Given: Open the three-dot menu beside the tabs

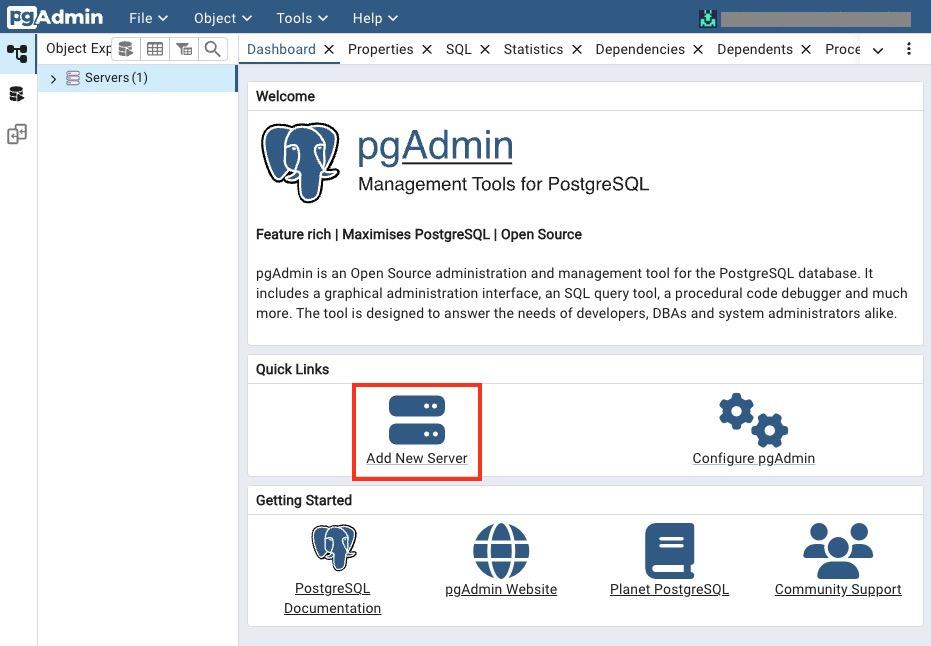Looking at the screenshot, I should click(909, 48).
